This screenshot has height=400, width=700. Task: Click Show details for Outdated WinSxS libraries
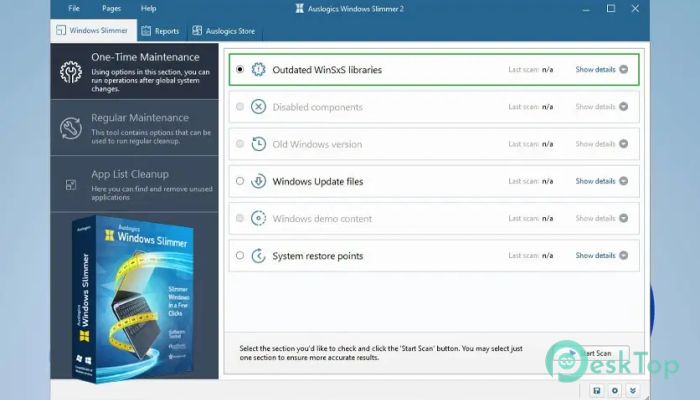tap(595, 69)
